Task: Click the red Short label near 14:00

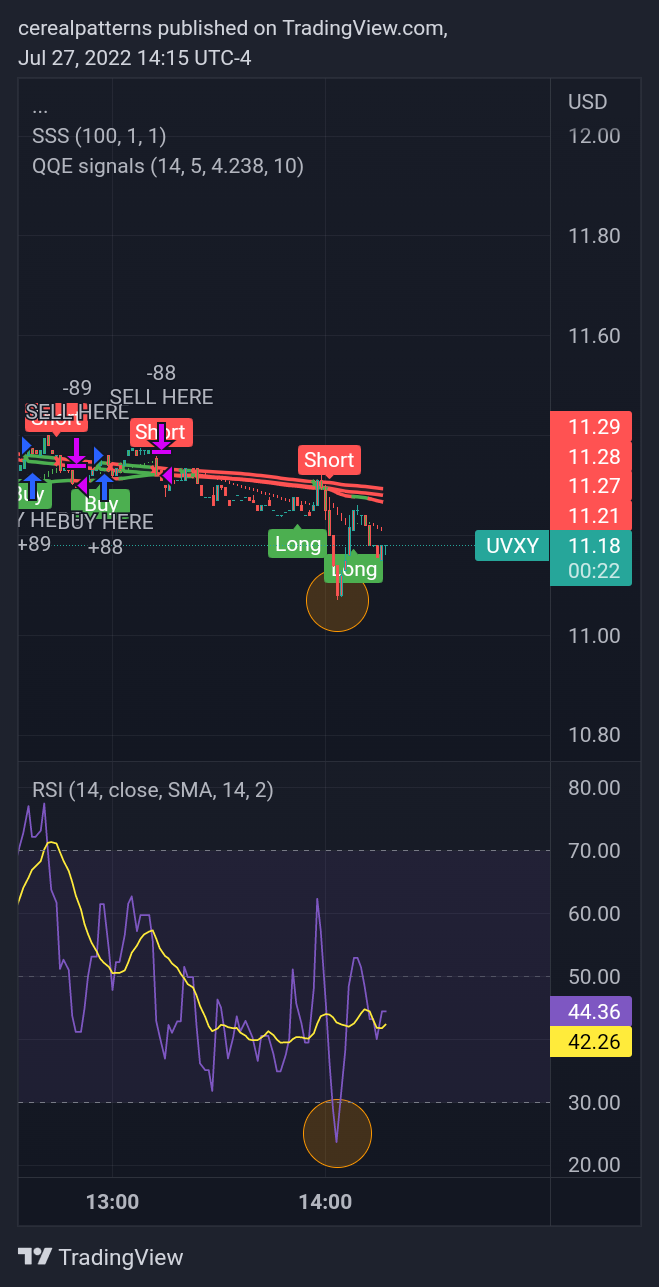Action: [329, 460]
